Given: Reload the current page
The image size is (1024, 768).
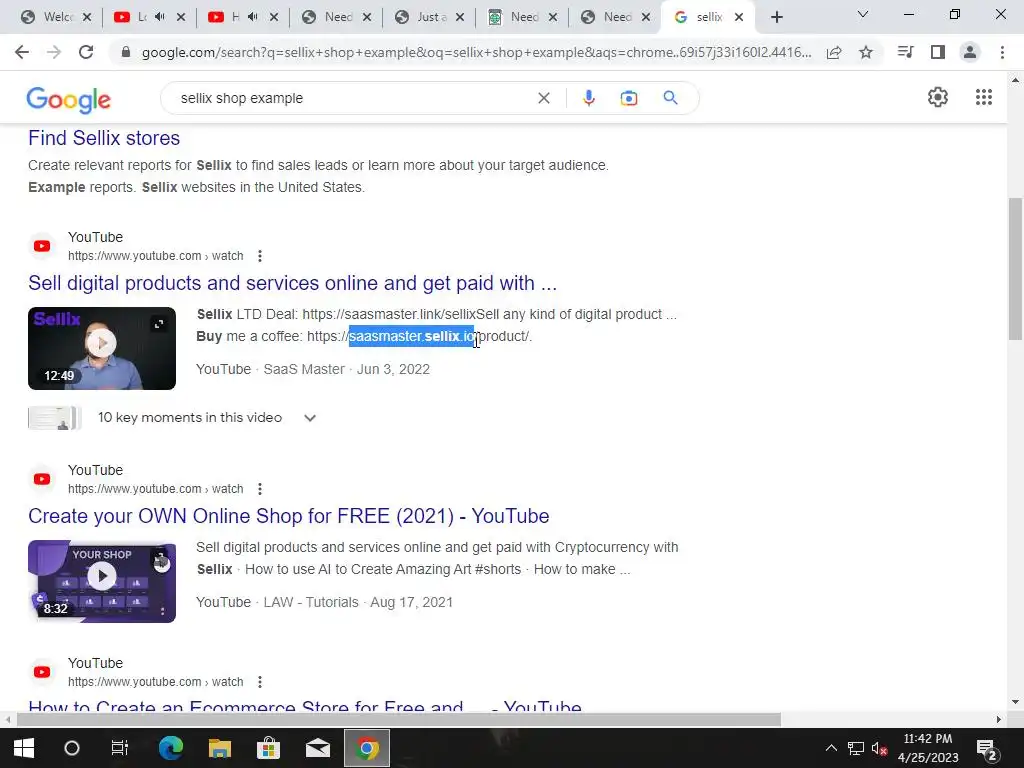Looking at the screenshot, I should [86, 52].
